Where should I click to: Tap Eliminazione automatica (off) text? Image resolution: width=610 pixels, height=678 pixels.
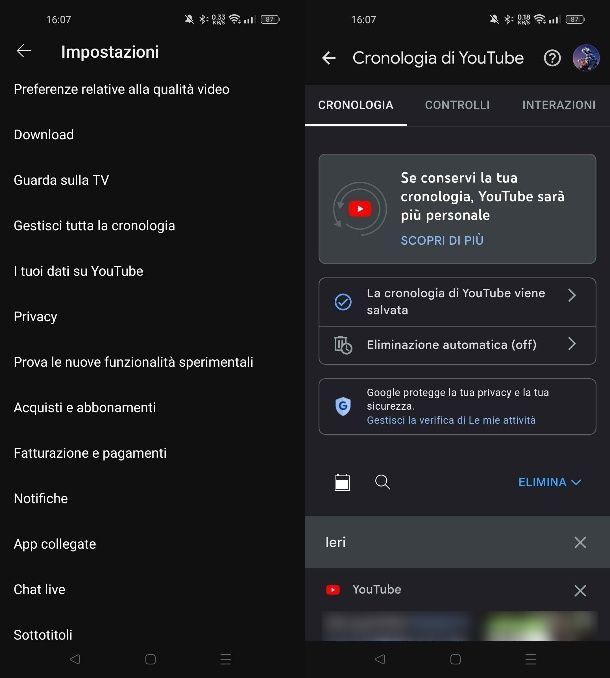point(451,345)
